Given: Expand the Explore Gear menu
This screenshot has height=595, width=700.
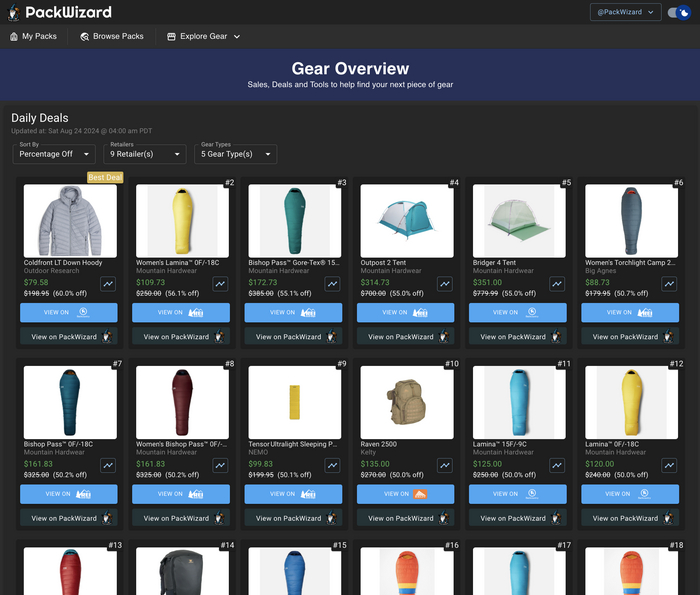Looking at the screenshot, I should pos(204,36).
